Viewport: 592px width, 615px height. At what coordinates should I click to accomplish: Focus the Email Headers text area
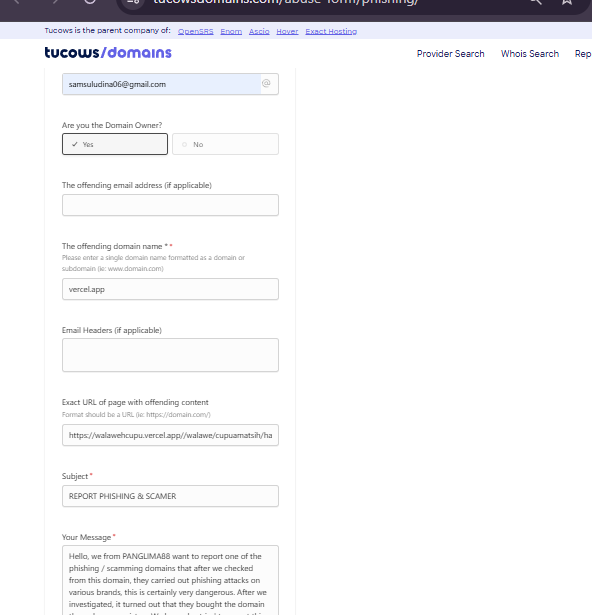pos(170,355)
